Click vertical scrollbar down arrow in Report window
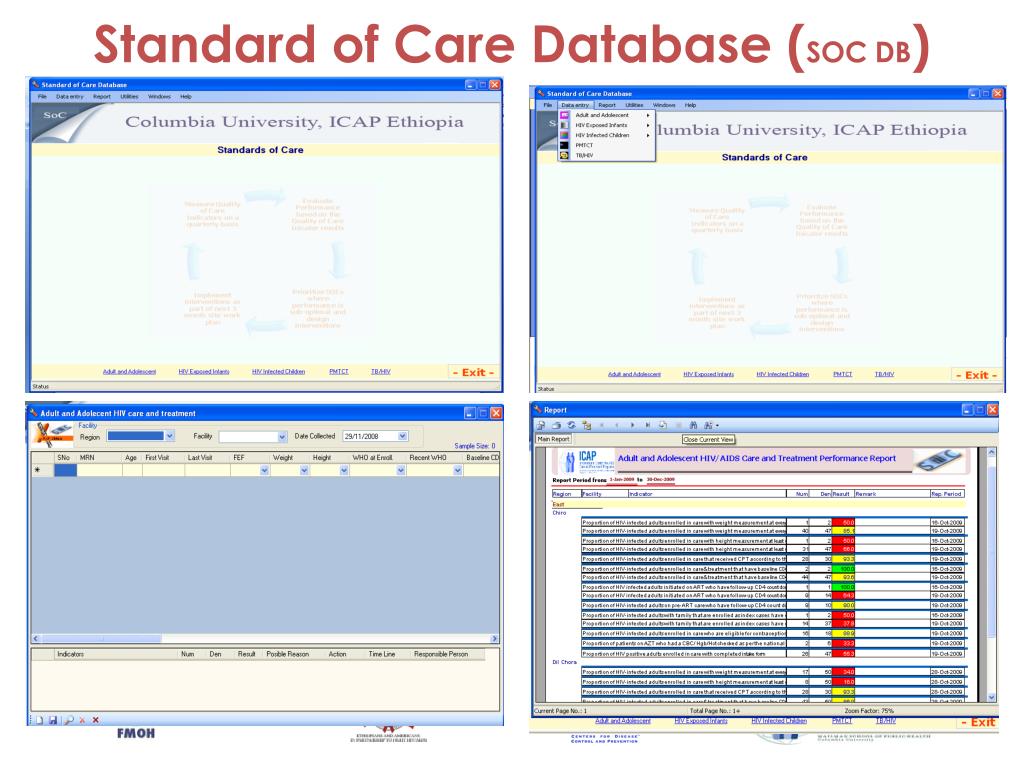 click(x=991, y=697)
